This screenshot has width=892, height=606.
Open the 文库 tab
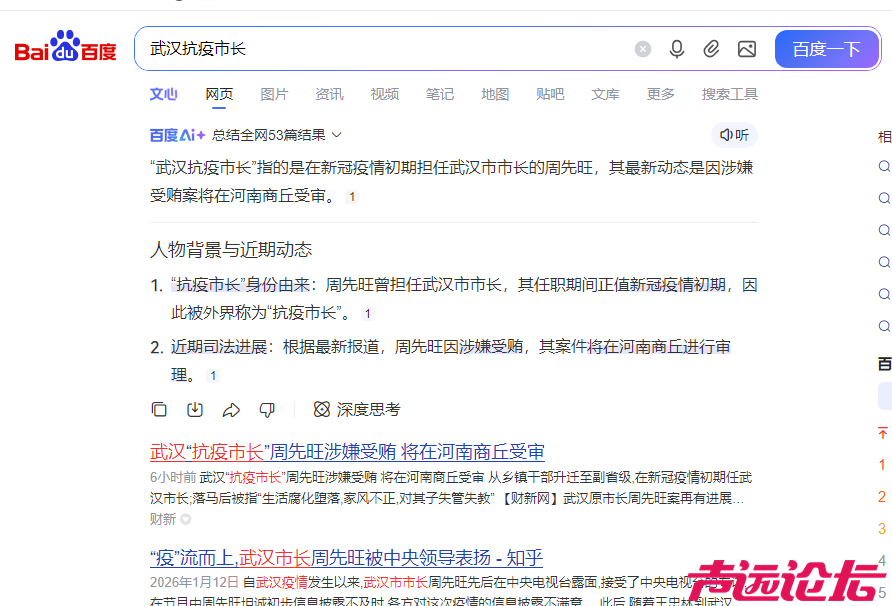(x=605, y=94)
